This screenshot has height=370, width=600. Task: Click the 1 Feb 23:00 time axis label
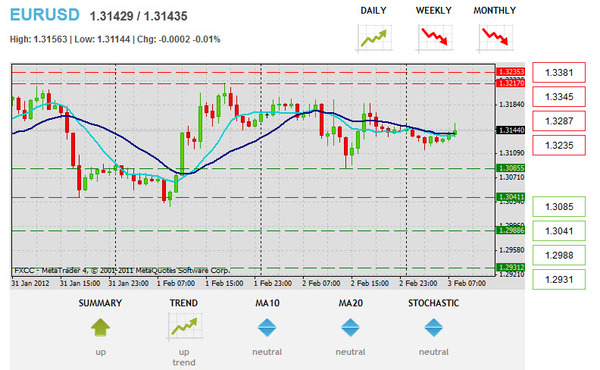(x=273, y=283)
